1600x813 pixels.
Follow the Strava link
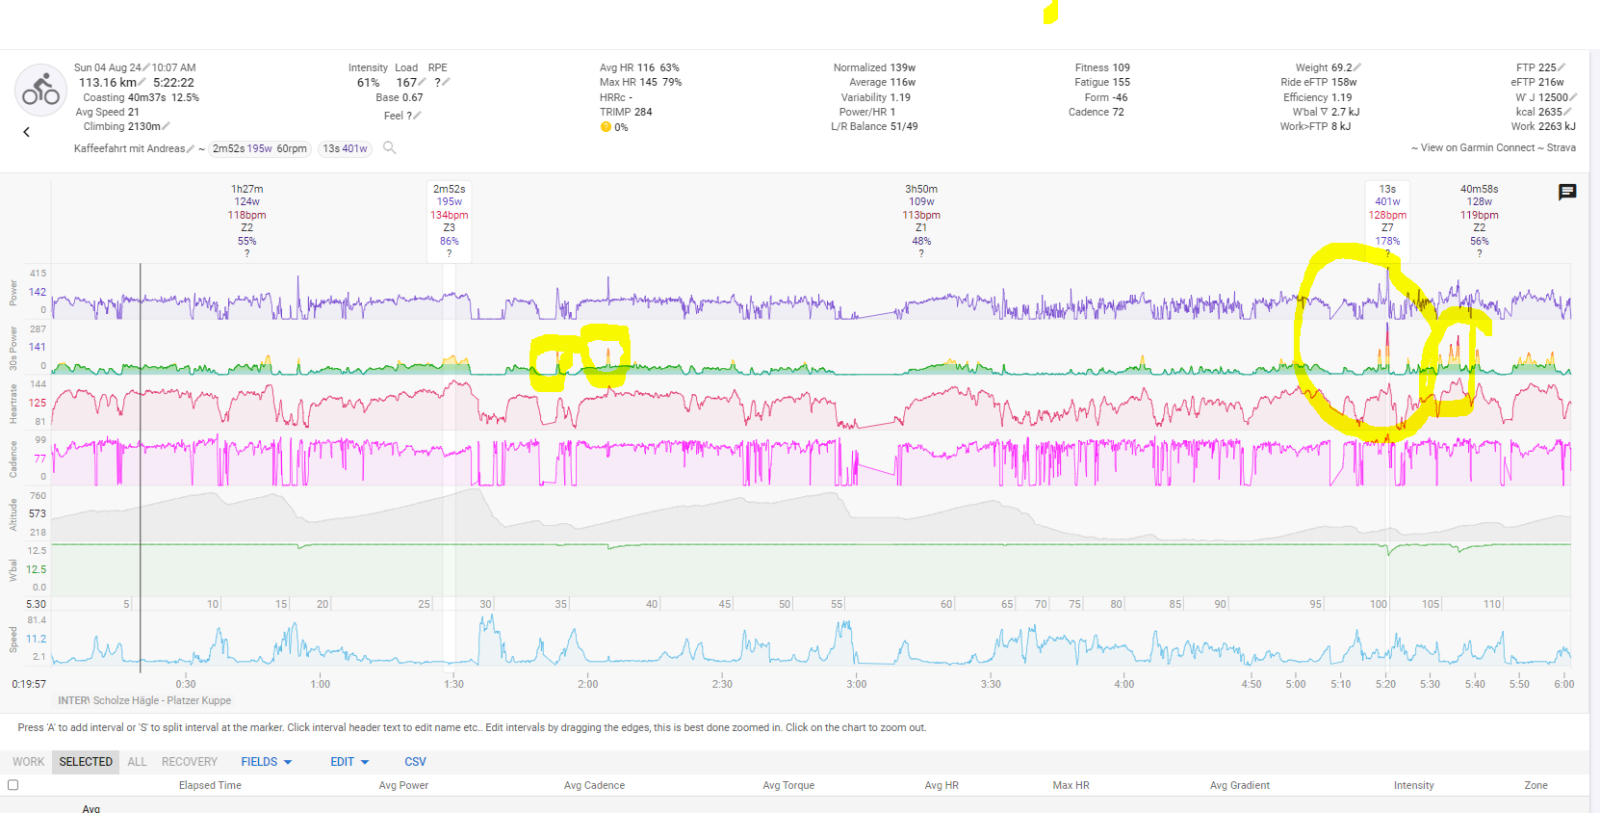[1561, 148]
